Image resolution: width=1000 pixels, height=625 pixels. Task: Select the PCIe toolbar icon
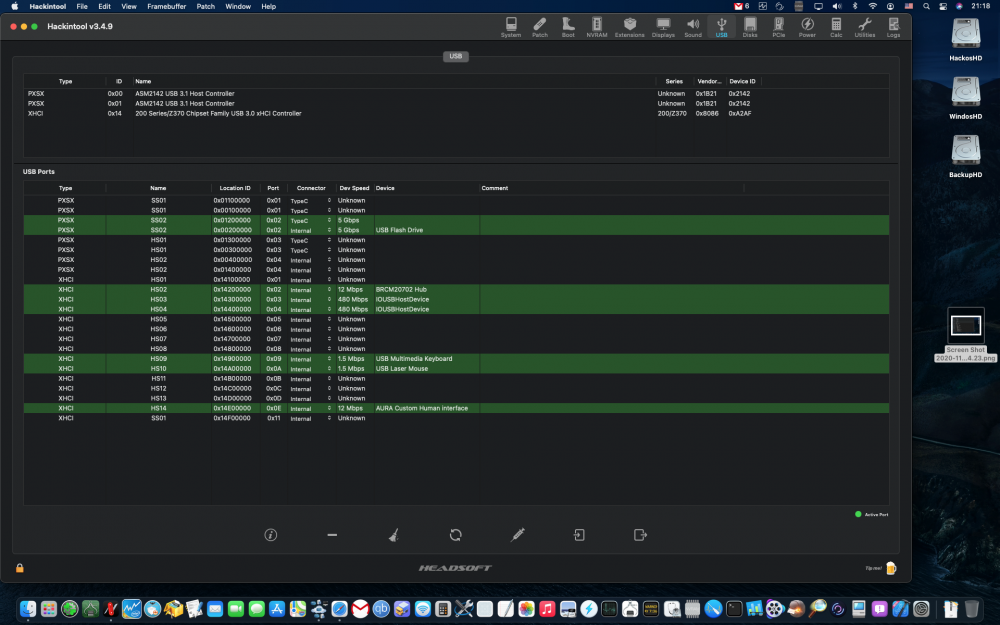point(778,27)
